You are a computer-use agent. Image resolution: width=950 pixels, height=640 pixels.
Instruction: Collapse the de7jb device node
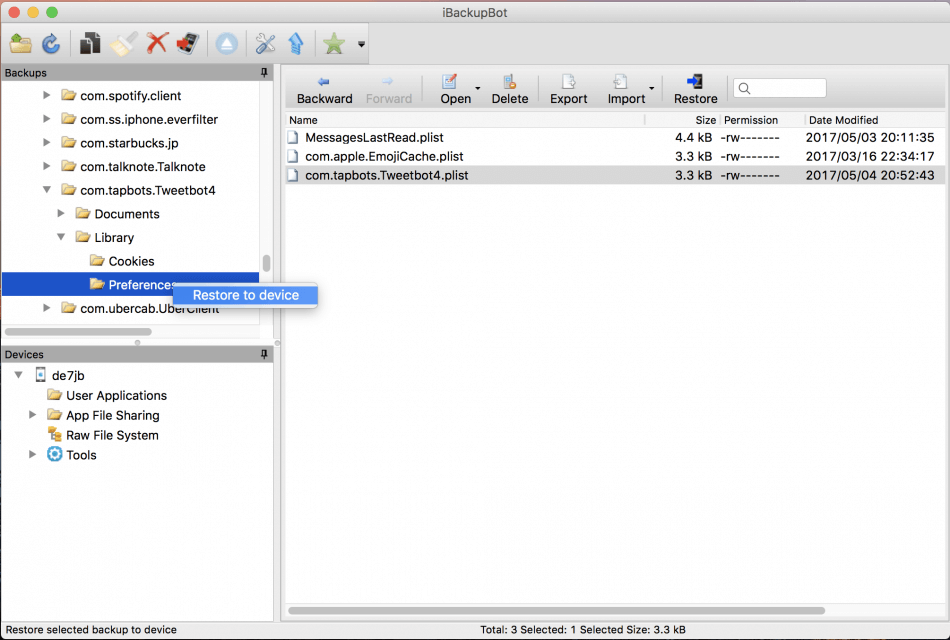[19, 375]
